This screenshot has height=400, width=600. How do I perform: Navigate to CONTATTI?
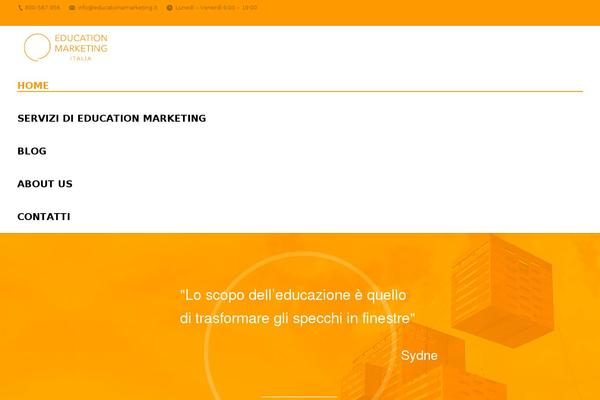(x=44, y=217)
